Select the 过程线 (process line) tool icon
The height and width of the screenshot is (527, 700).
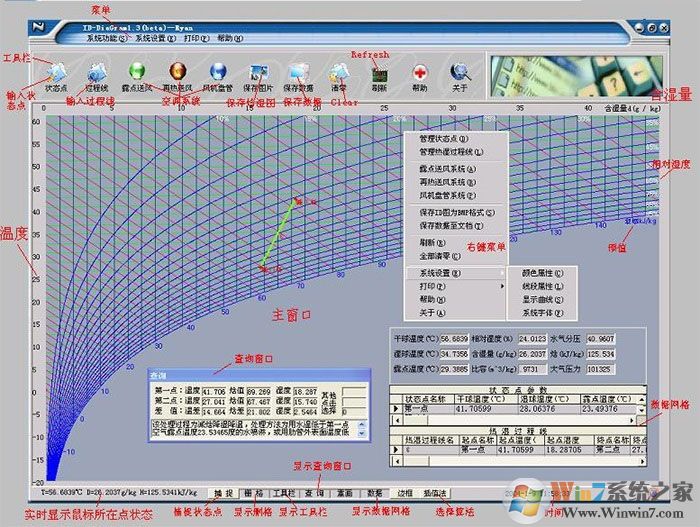[97, 73]
